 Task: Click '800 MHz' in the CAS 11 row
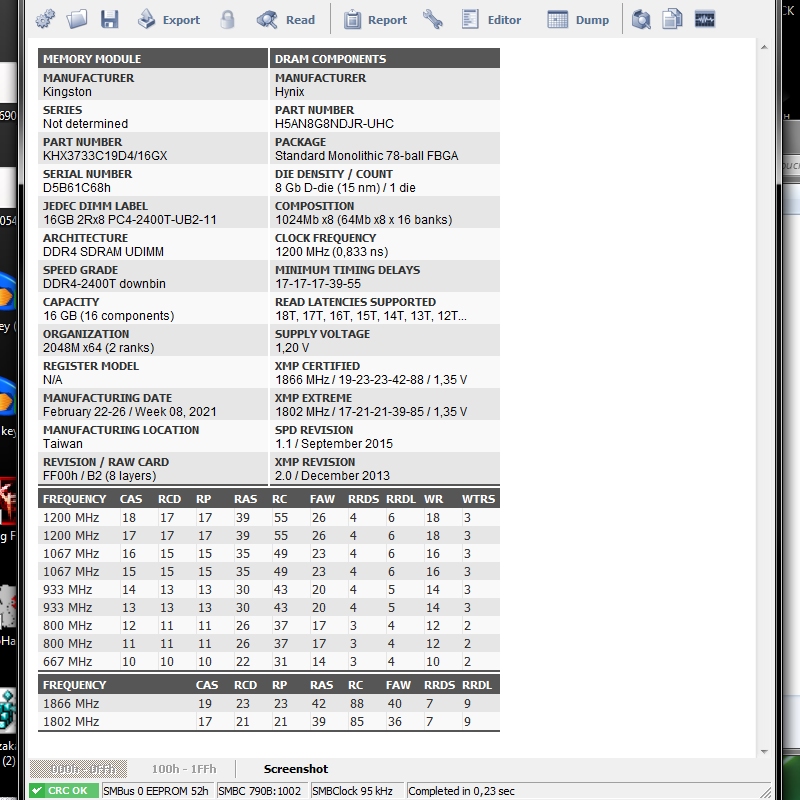(x=67, y=643)
